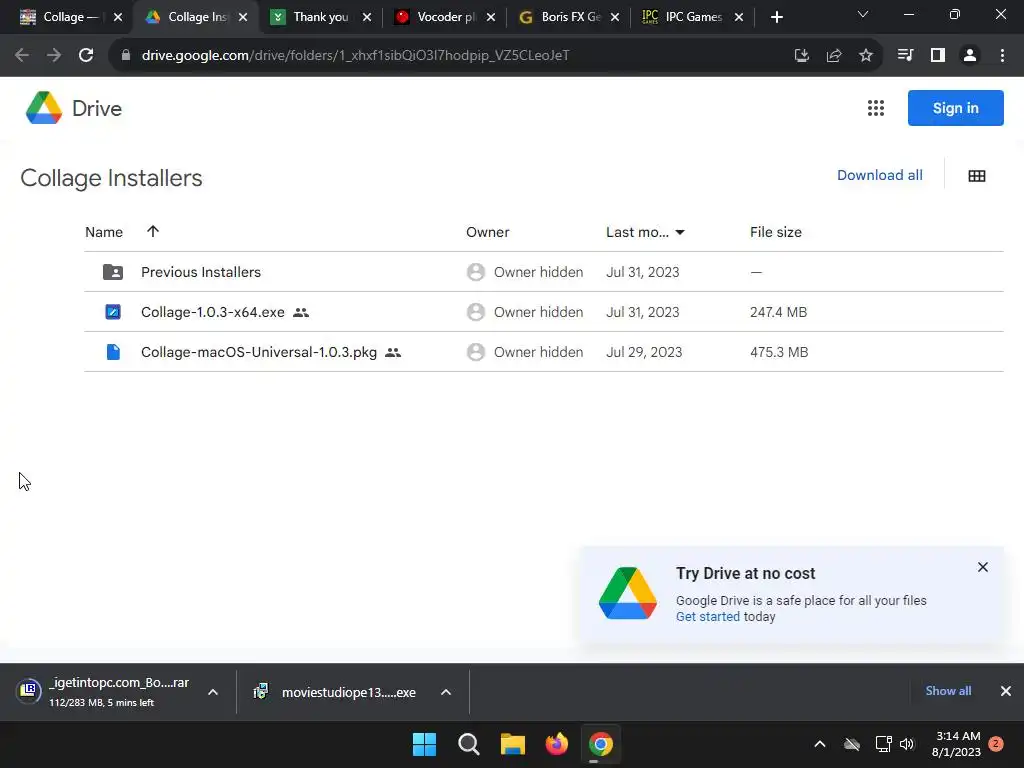The width and height of the screenshot is (1024, 768).
Task: Dismiss the Try Drive at no cost banner
Action: (983, 567)
